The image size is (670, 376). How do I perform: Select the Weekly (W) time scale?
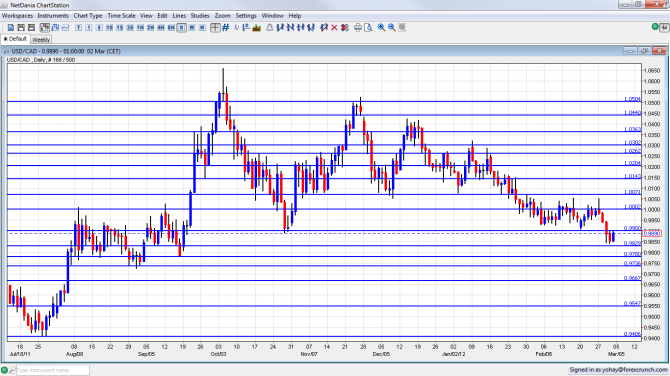(x=192, y=28)
